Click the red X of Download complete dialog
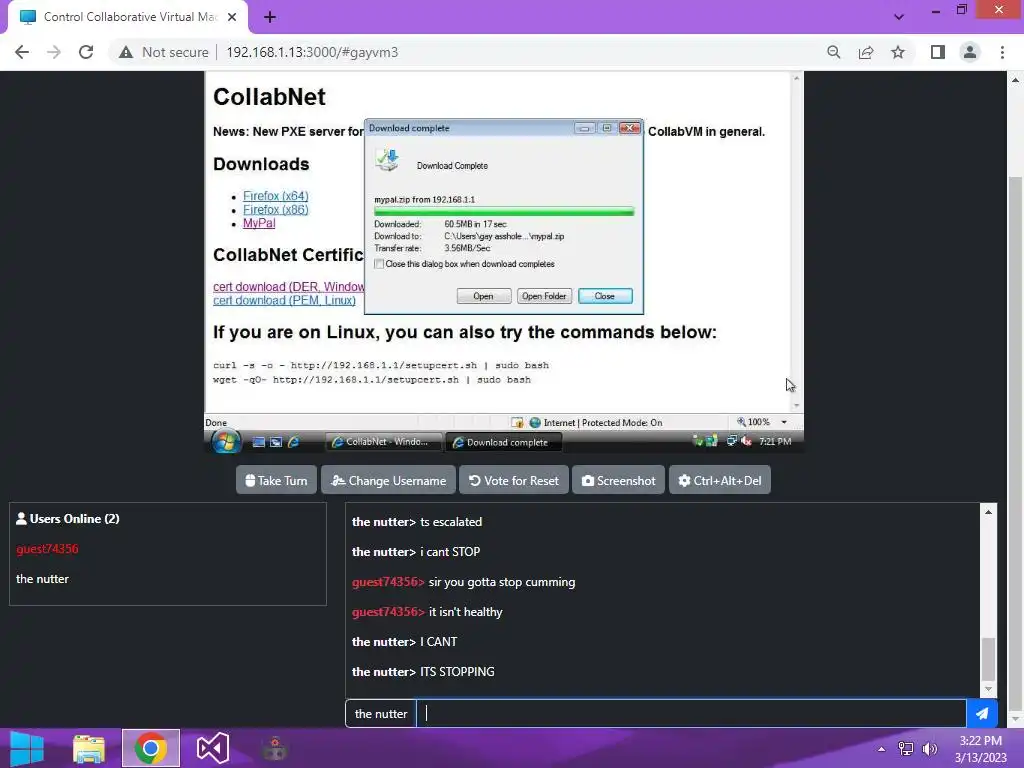The height and width of the screenshot is (768, 1024). [x=630, y=128]
